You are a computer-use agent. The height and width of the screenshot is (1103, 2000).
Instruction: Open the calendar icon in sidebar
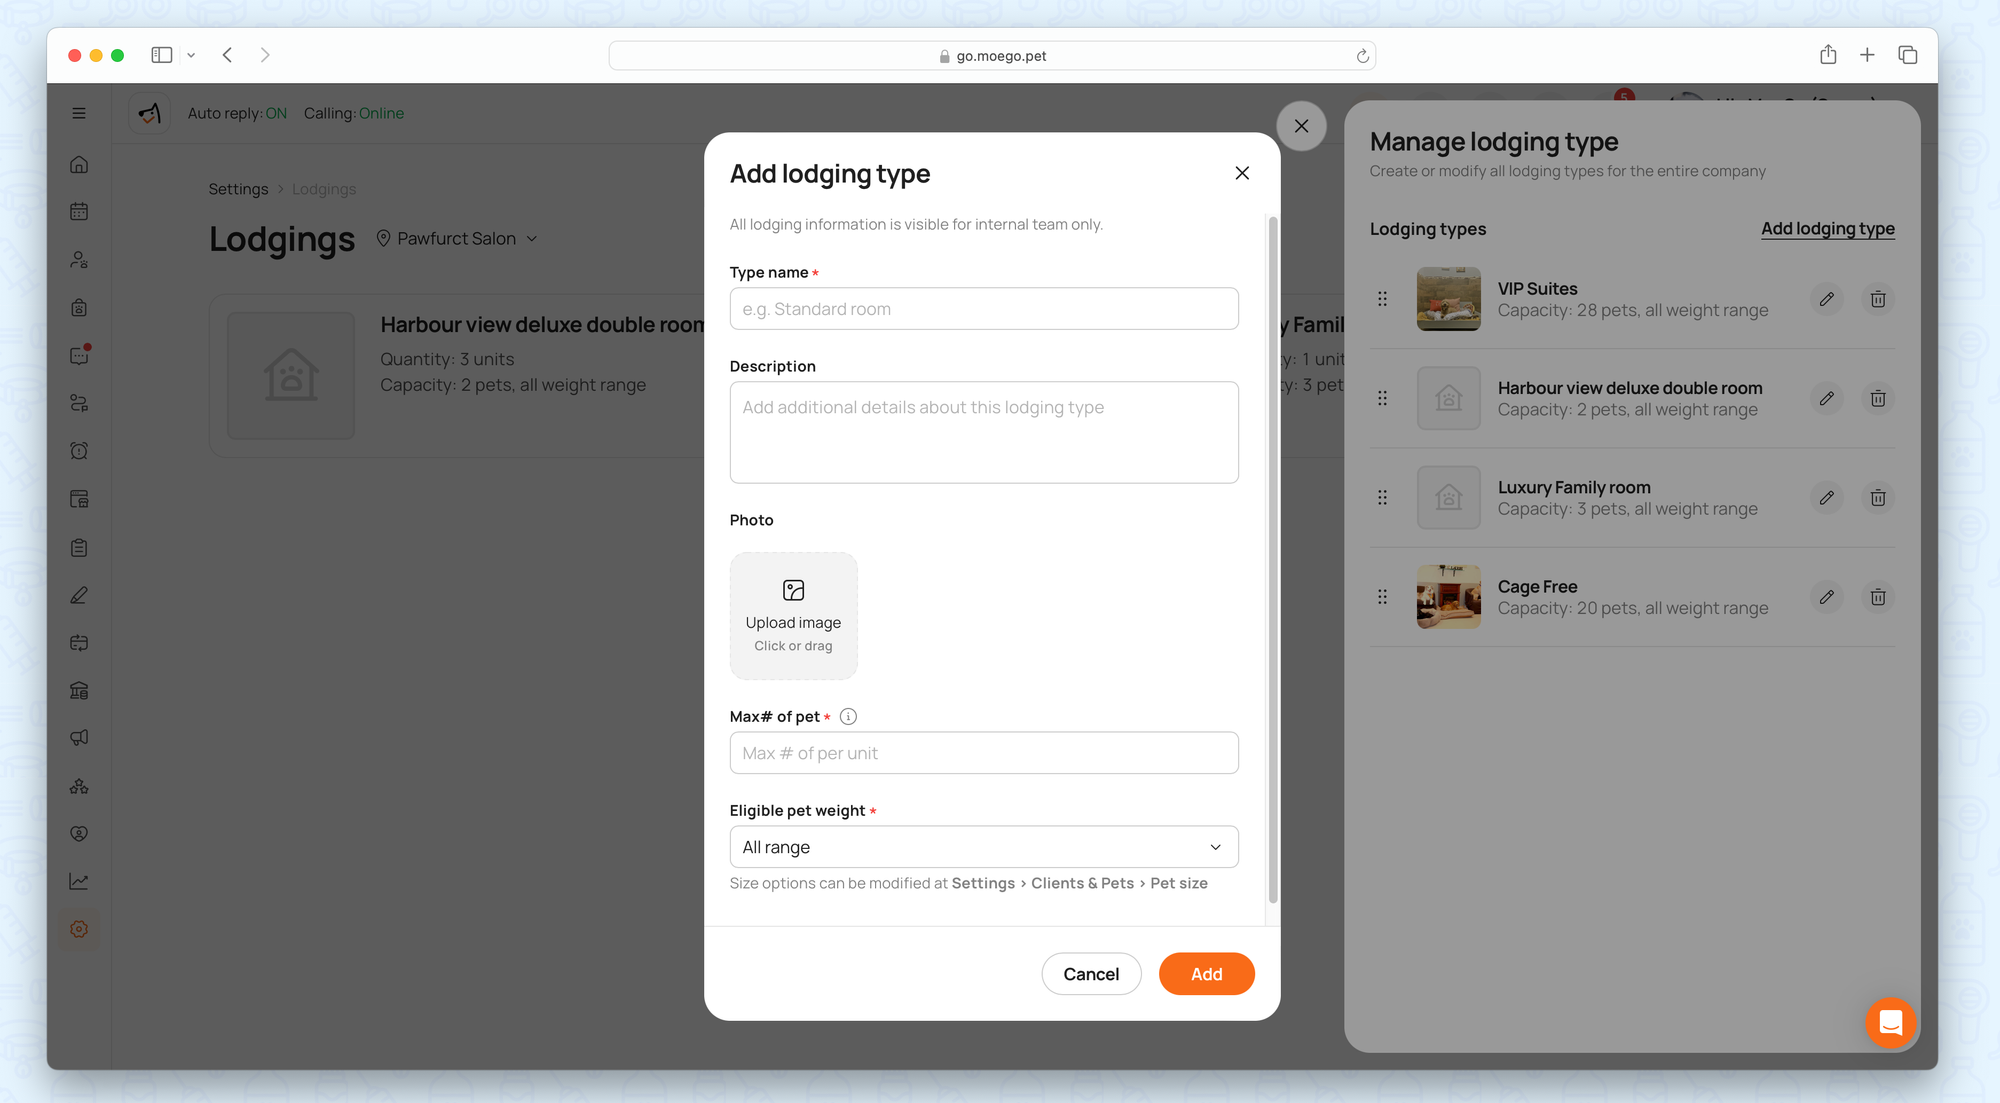pos(79,211)
